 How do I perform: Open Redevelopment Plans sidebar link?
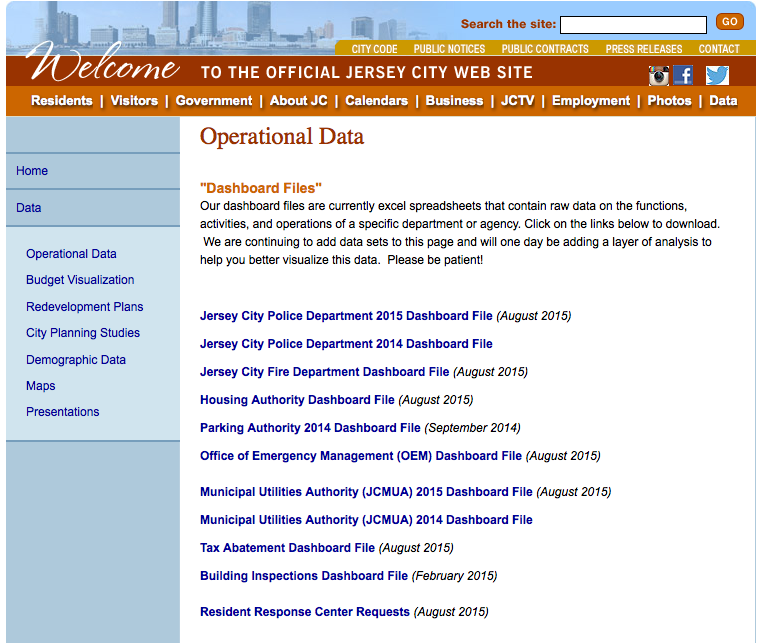(84, 307)
